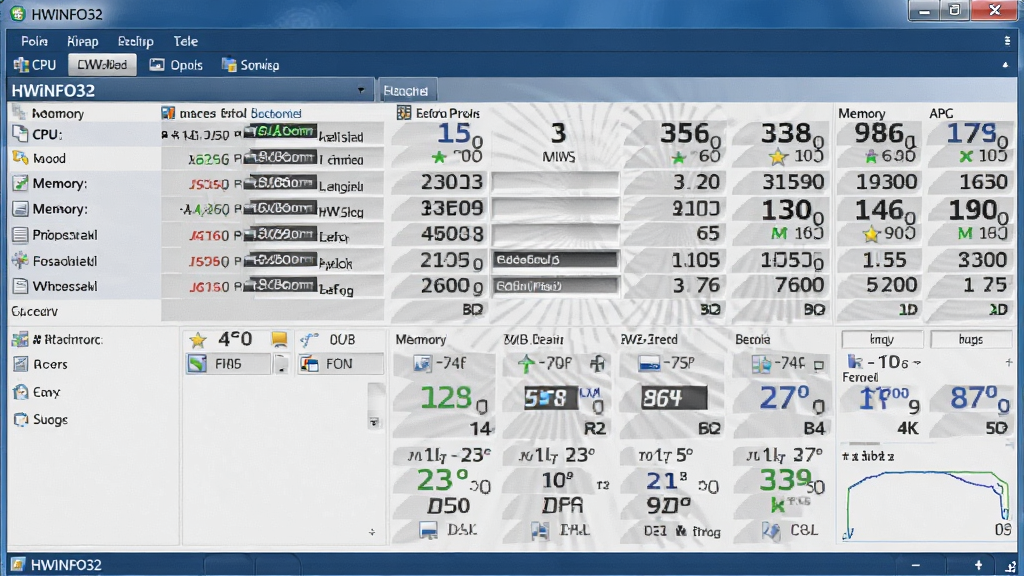Select the Whcessakl row icon
1024x576 pixels.
[20, 286]
